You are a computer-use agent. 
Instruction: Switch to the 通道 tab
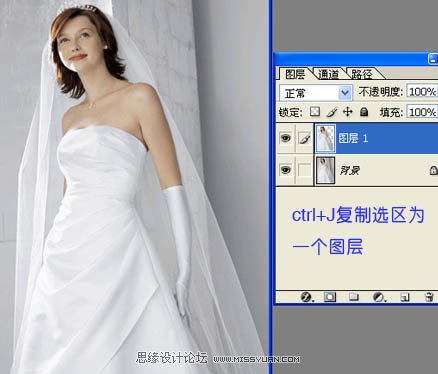[328, 74]
